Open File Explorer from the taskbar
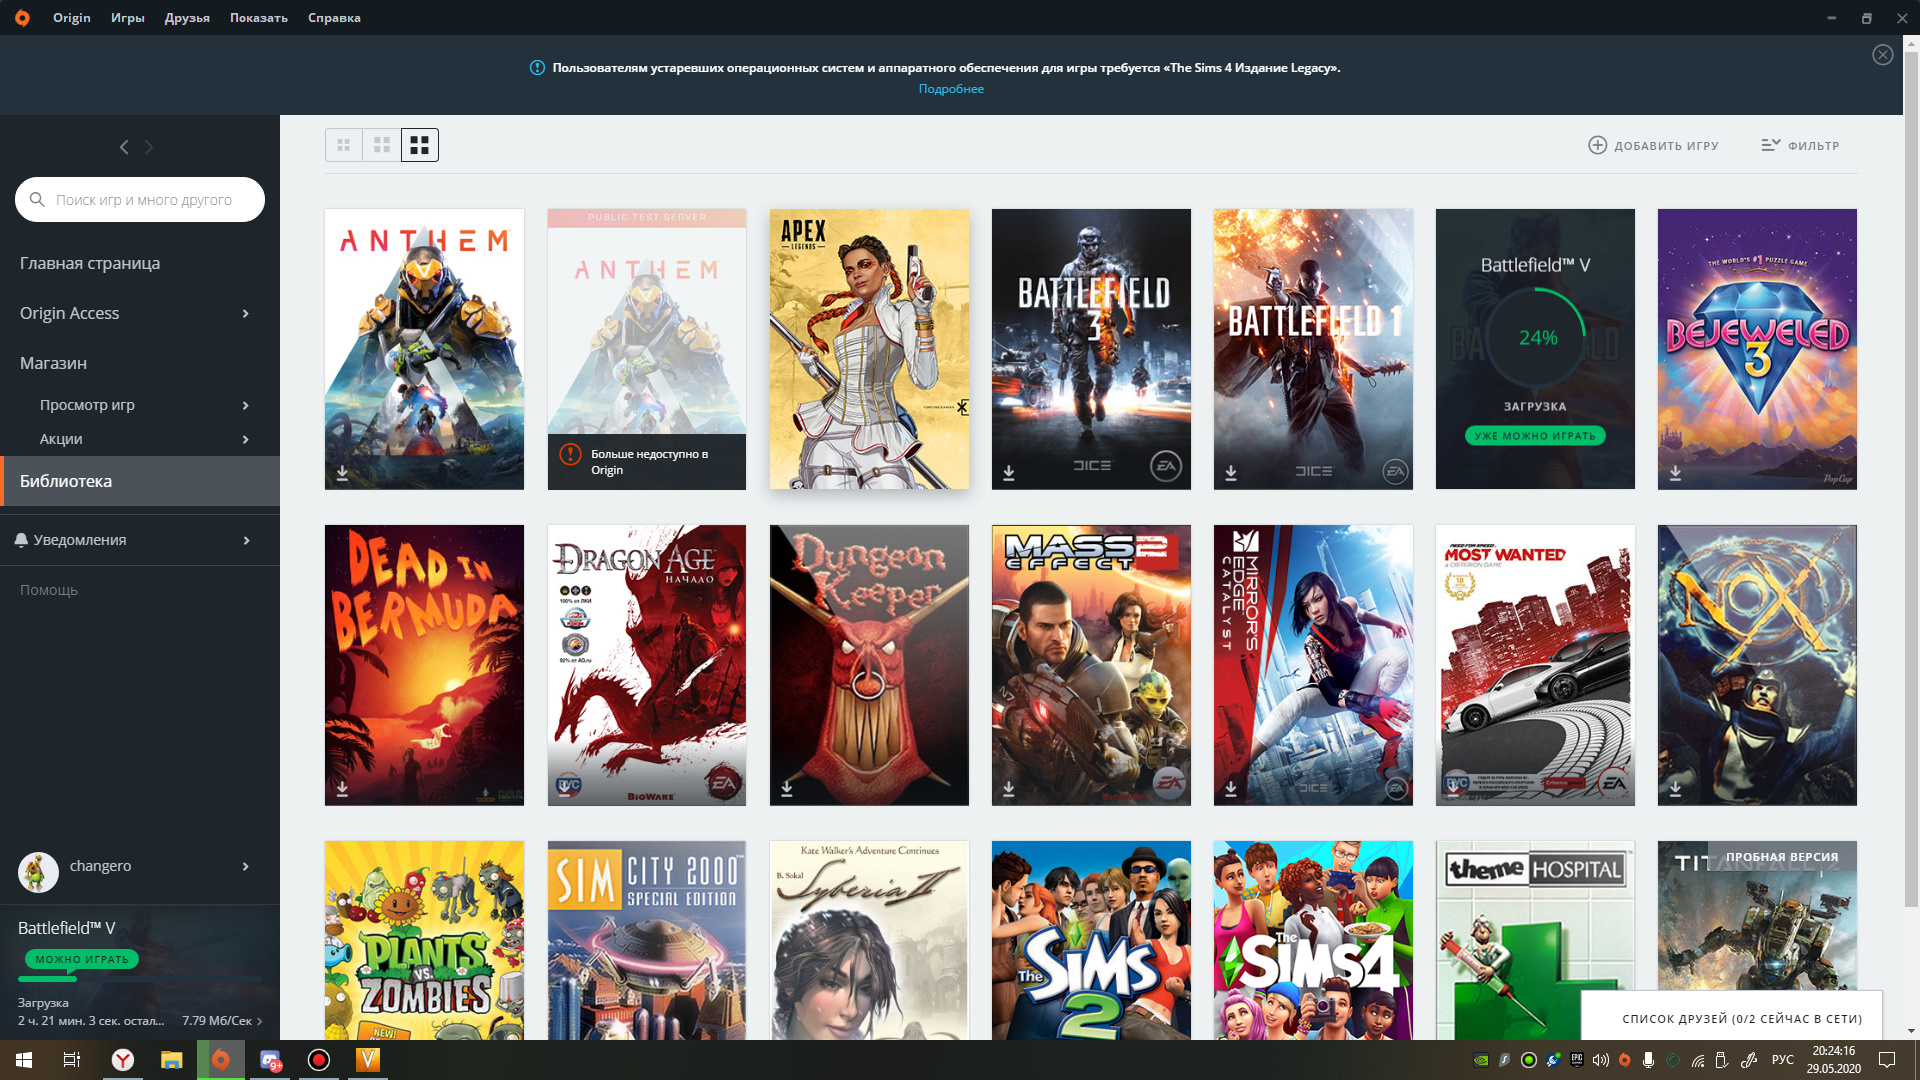1920x1080 pixels. click(x=172, y=1060)
